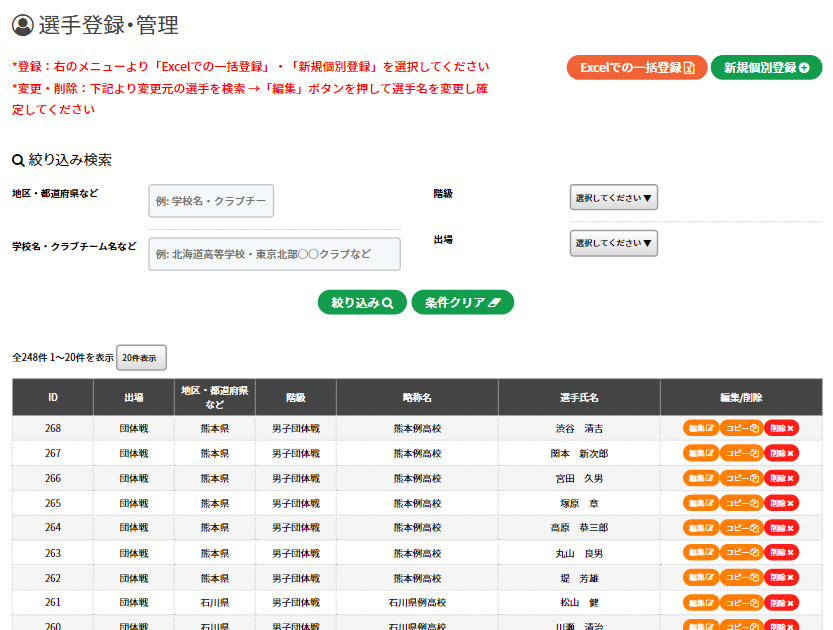This screenshot has height=630, width=833.
Task: Edit player 渋谷 清吉 (ID 268)
Action: 701,428
